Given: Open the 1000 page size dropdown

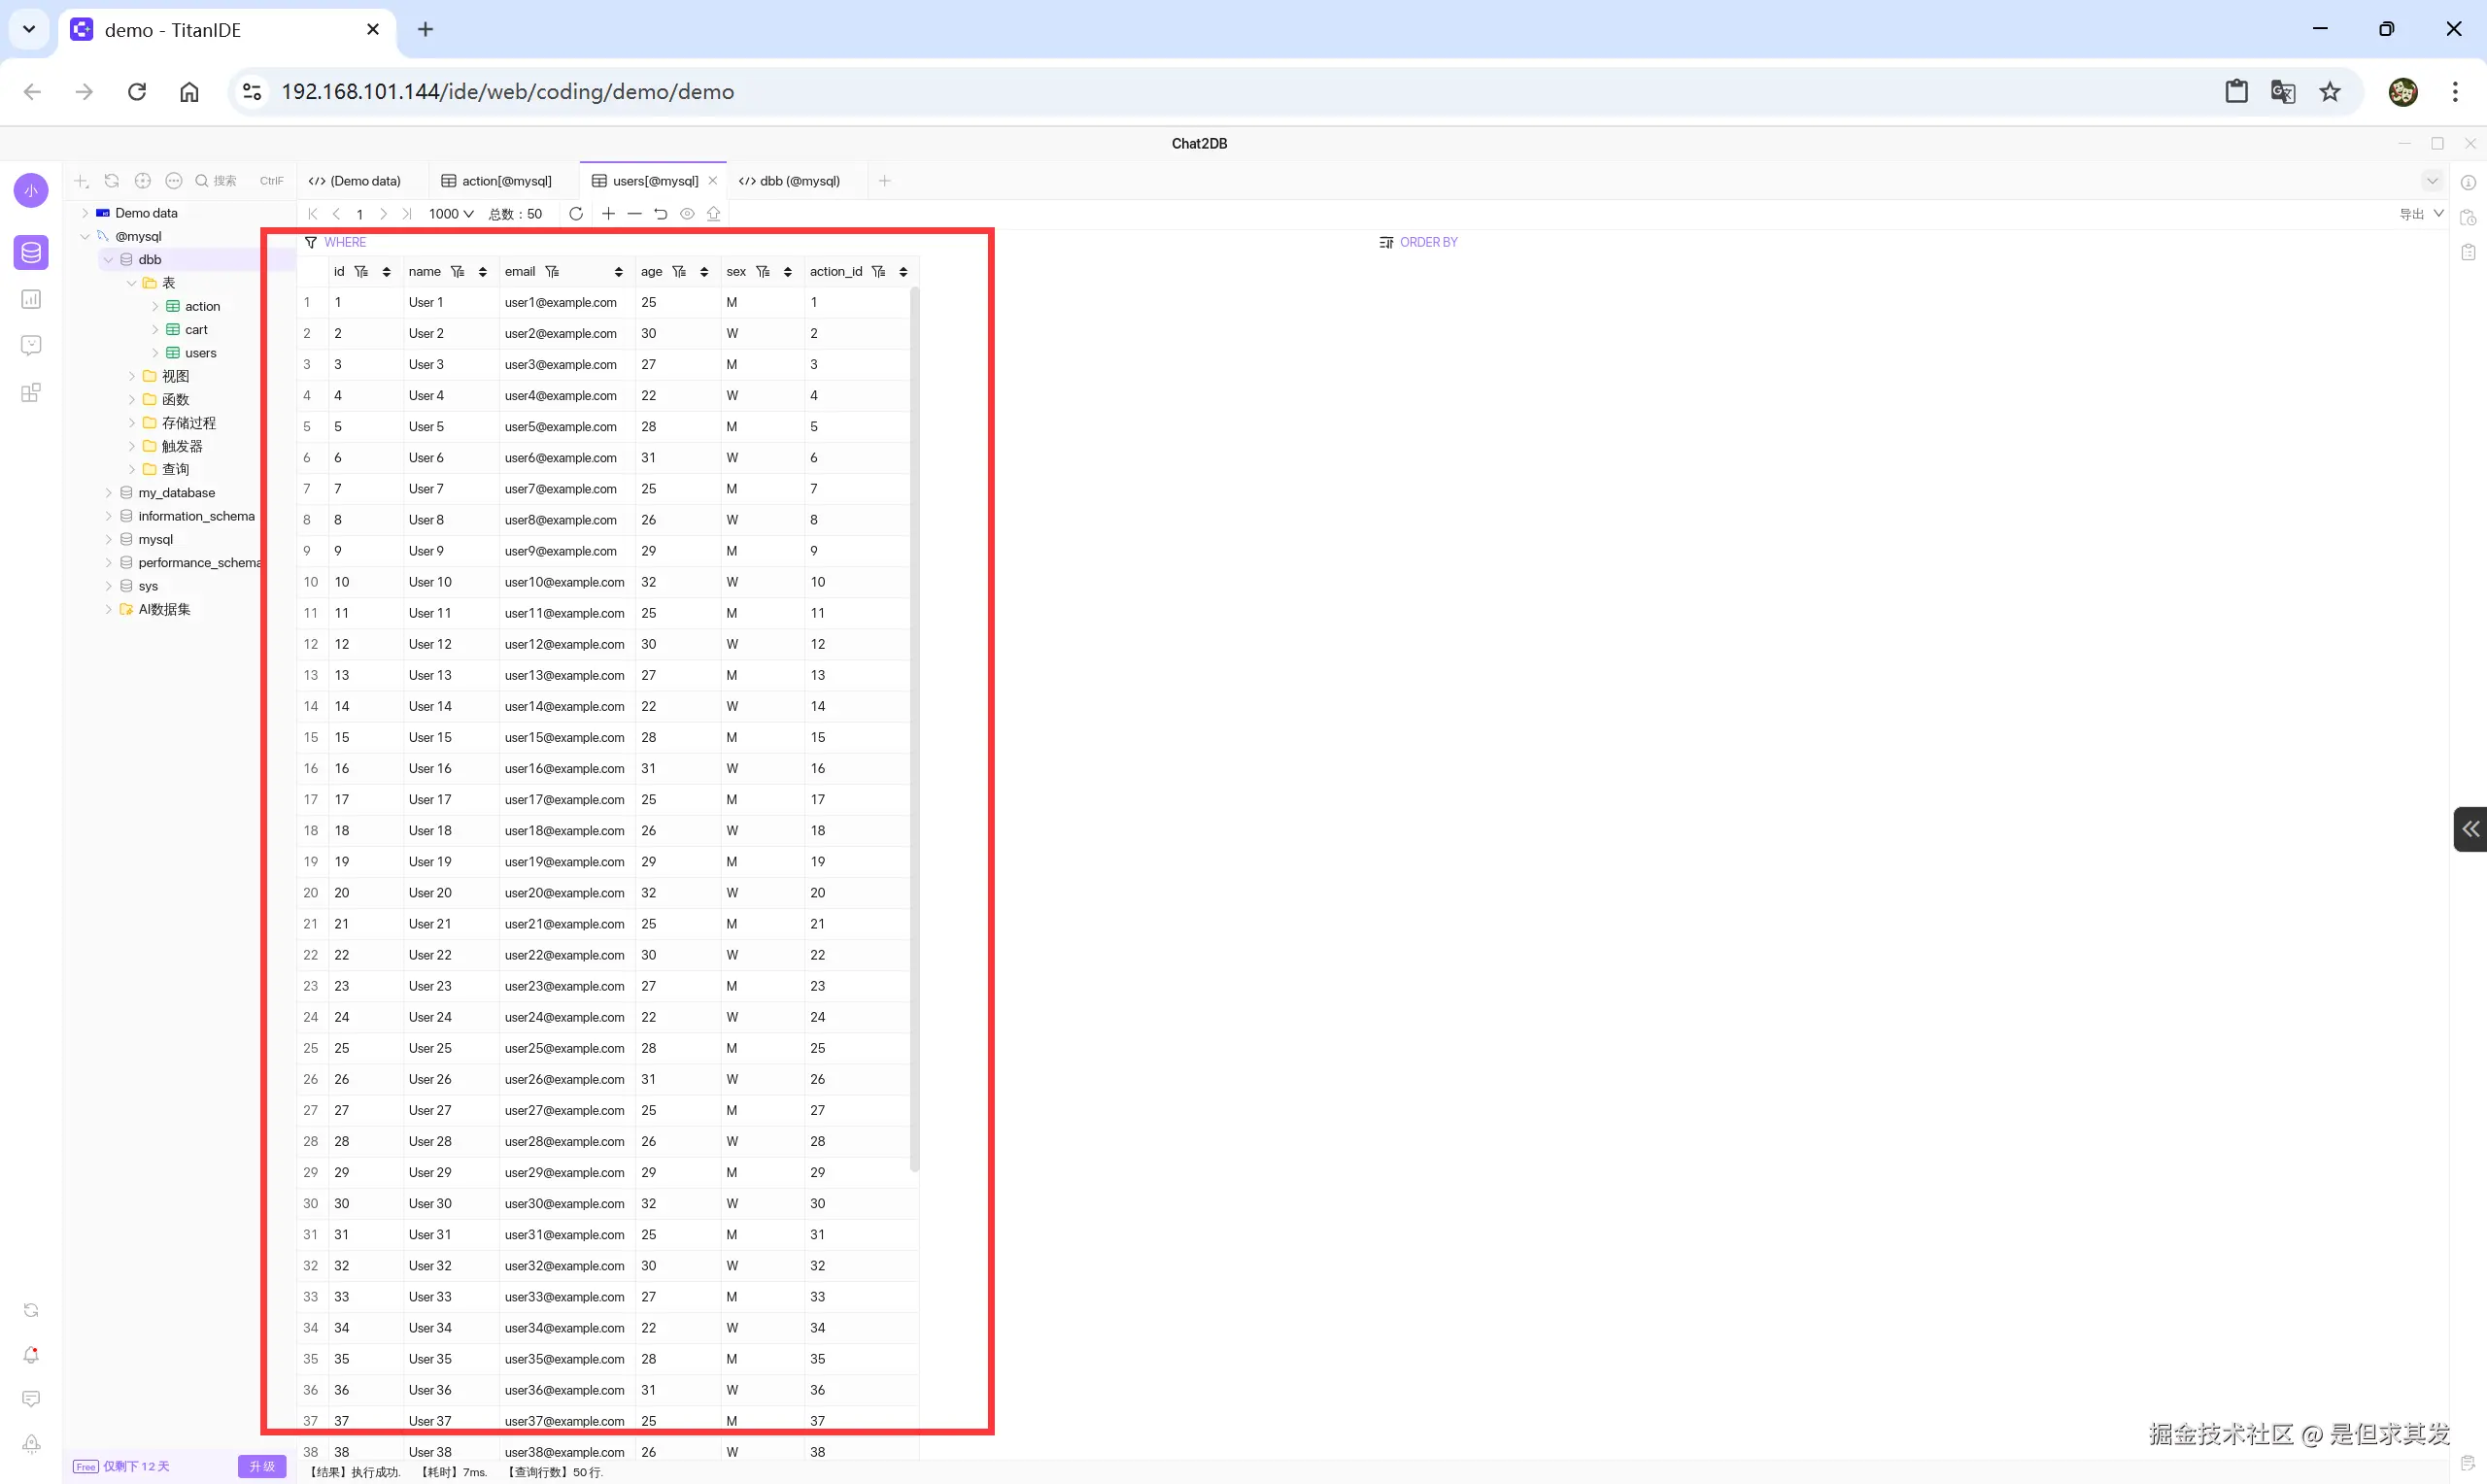Looking at the screenshot, I should (x=451, y=213).
